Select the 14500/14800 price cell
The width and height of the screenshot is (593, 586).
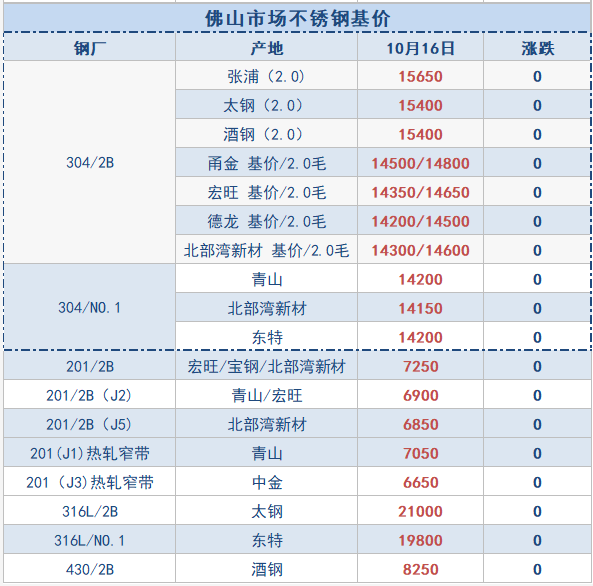[420, 163]
